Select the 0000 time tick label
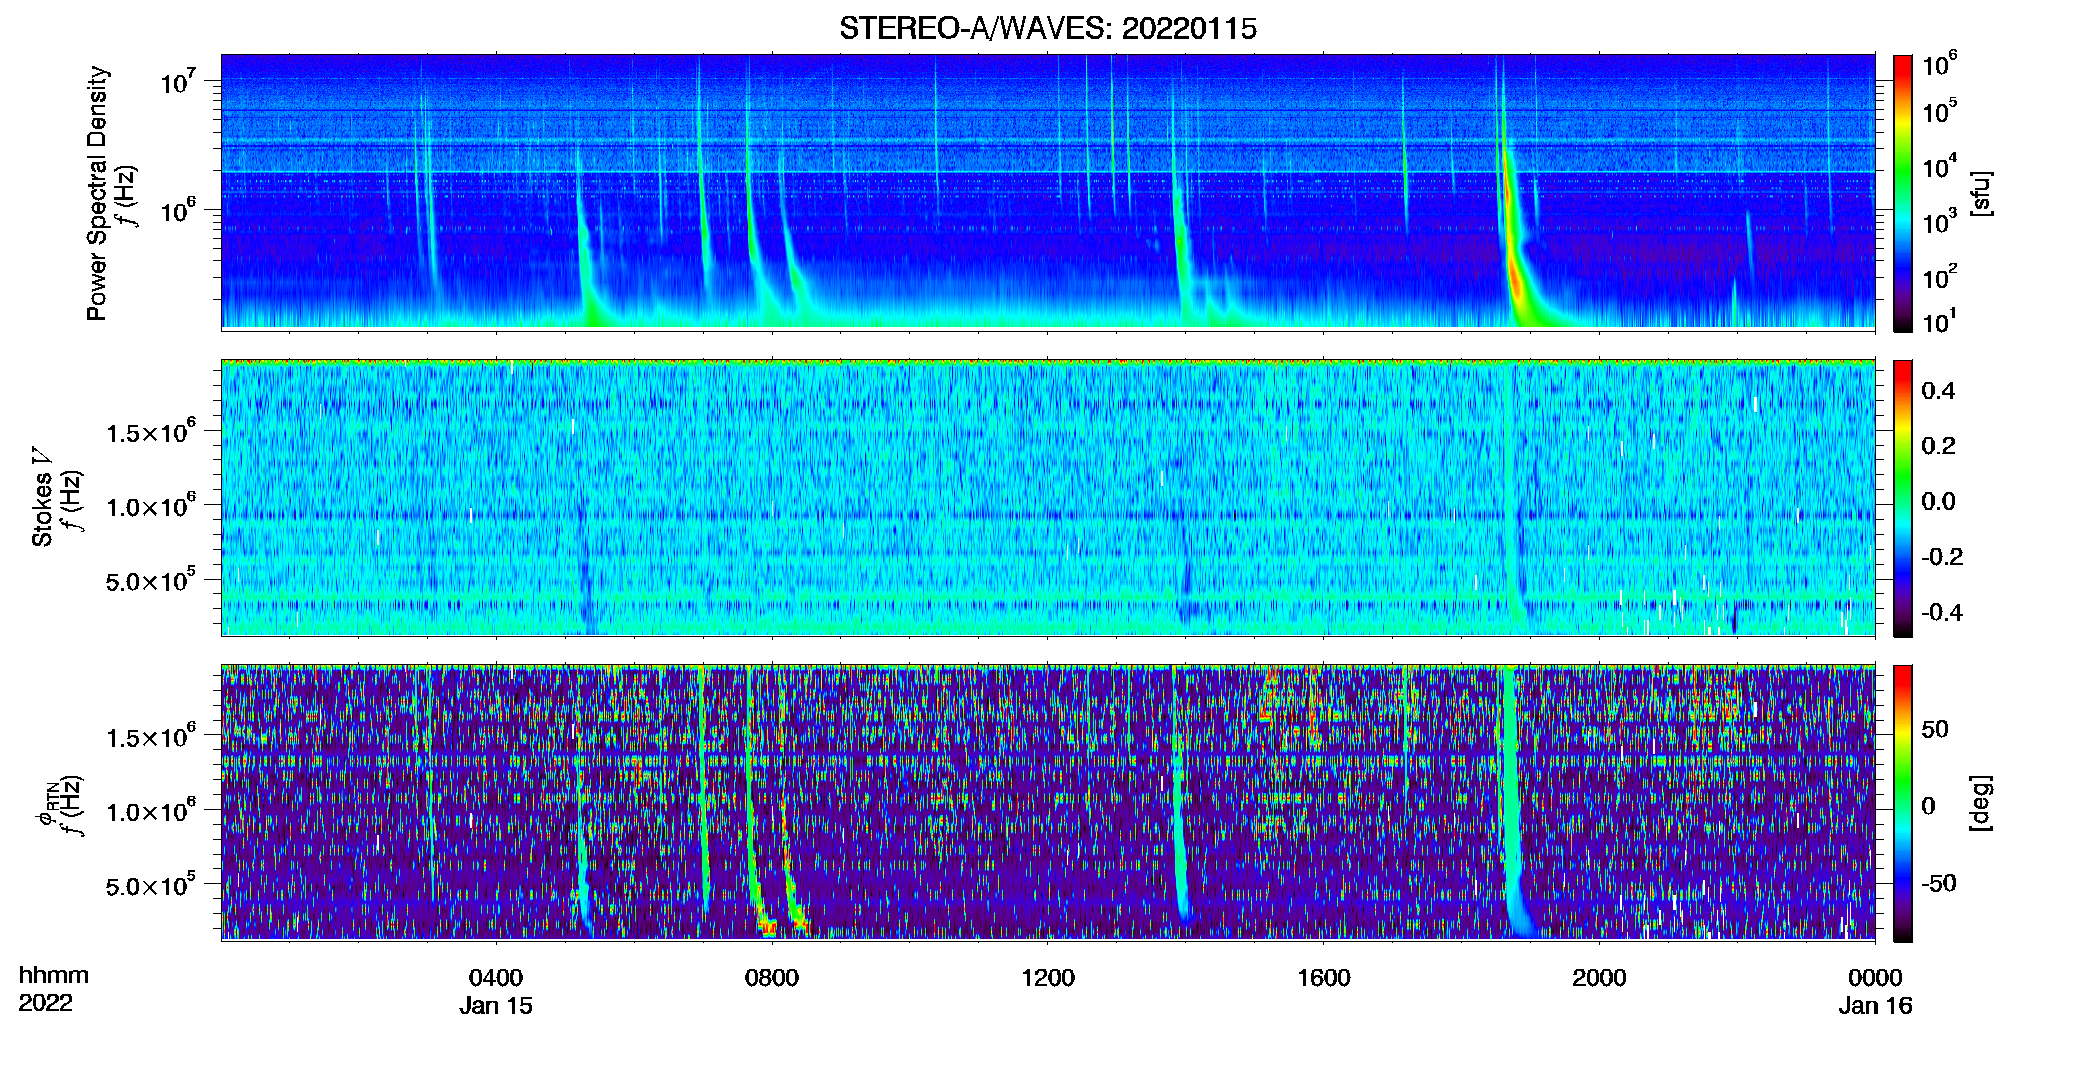The width and height of the screenshot is (2096, 1080). pos(1875,977)
